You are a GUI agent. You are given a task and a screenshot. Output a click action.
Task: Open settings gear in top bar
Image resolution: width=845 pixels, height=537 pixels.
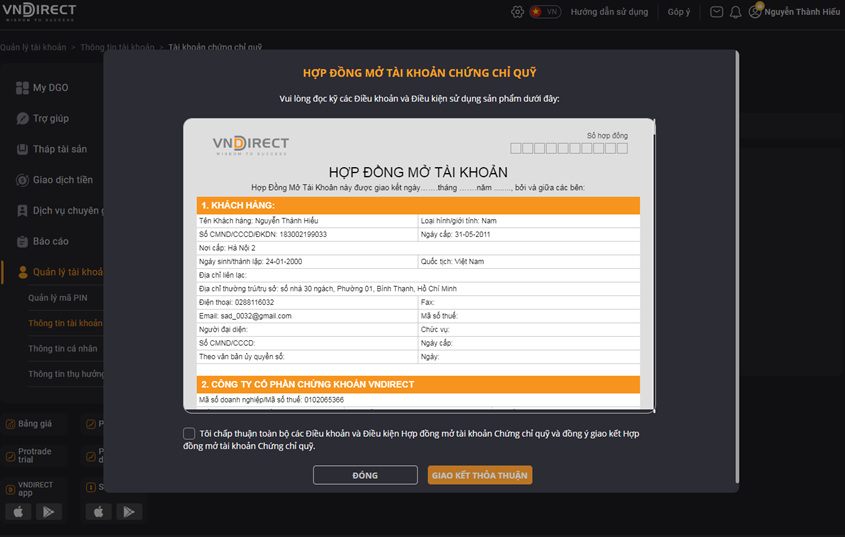coord(517,12)
